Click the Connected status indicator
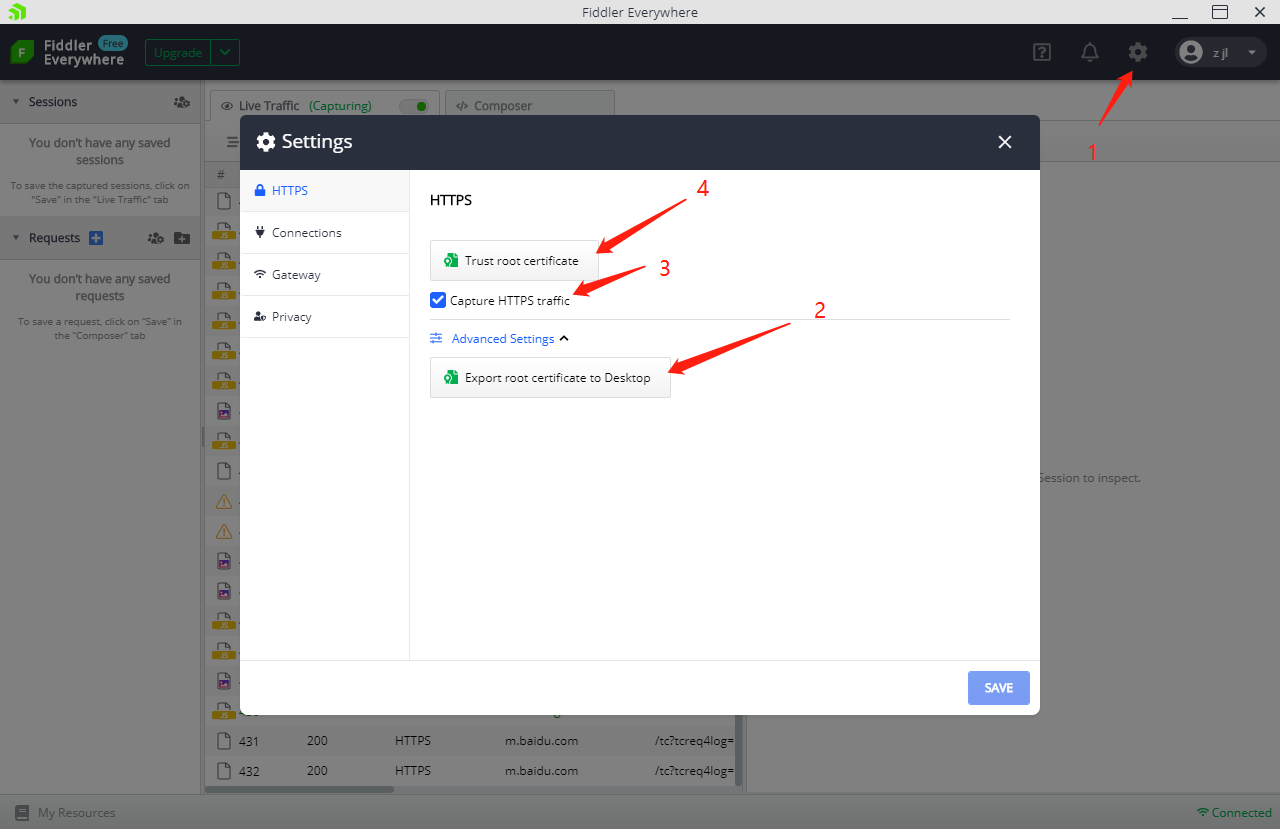This screenshot has height=829, width=1280. tap(1234, 813)
